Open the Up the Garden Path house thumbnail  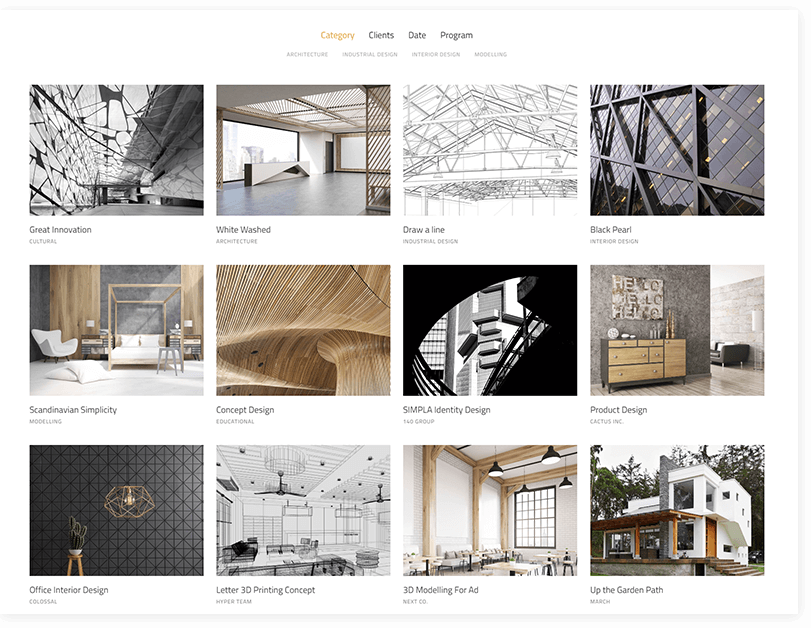pos(677,510)
